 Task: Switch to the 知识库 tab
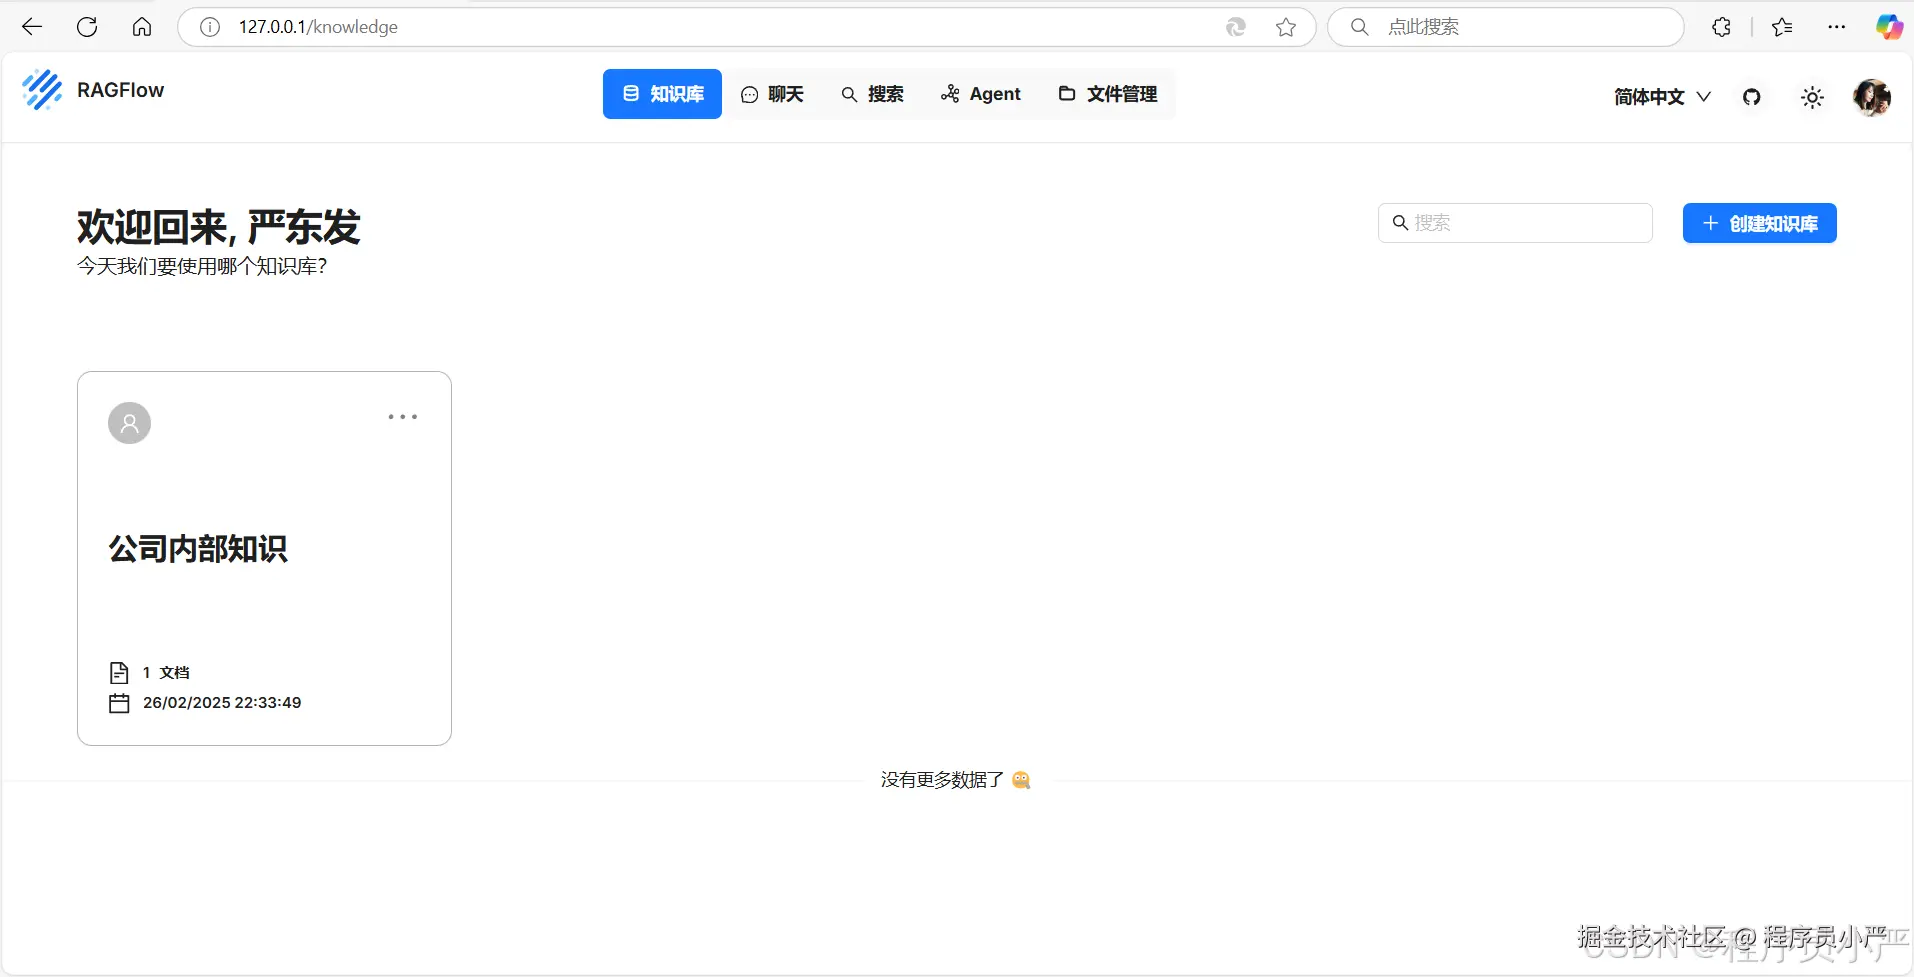click(662, 93)
